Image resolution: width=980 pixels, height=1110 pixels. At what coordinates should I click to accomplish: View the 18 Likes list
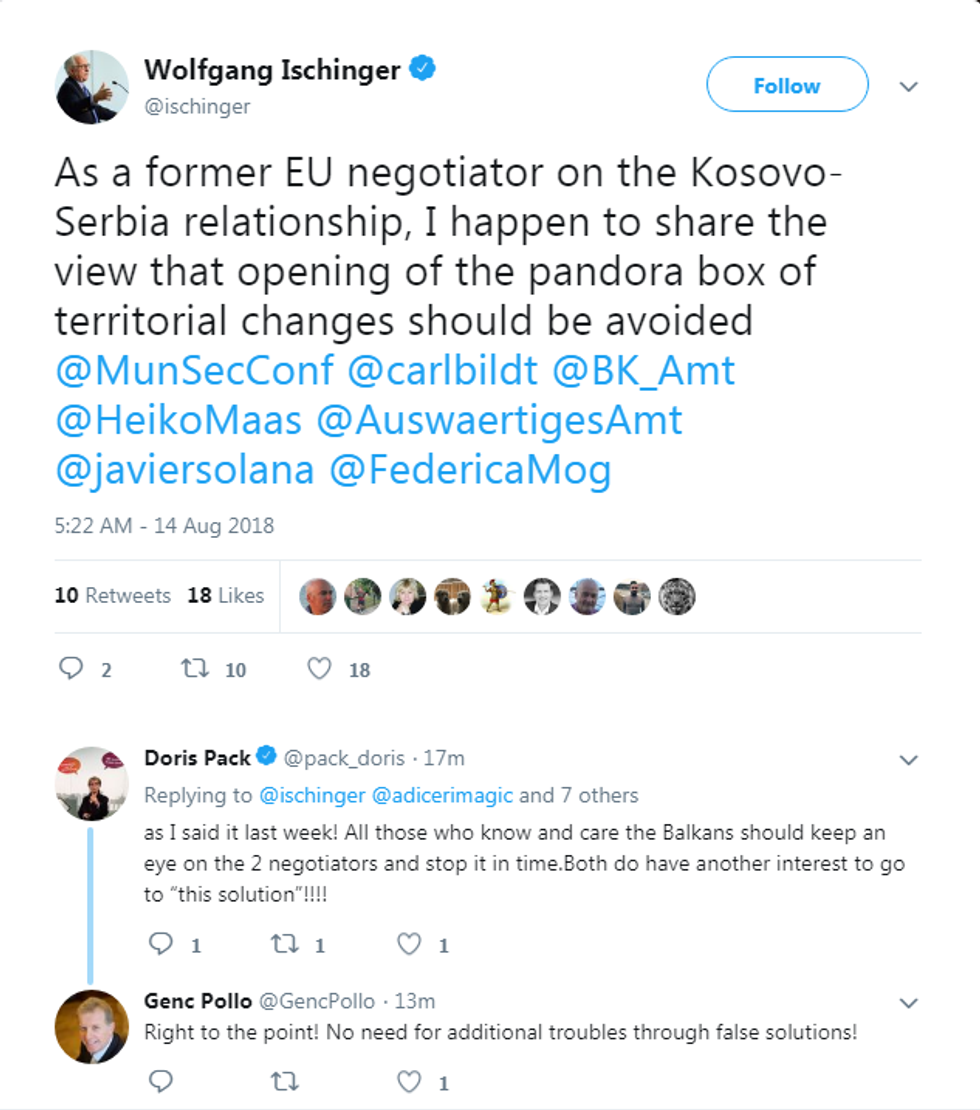pos(226,595)
